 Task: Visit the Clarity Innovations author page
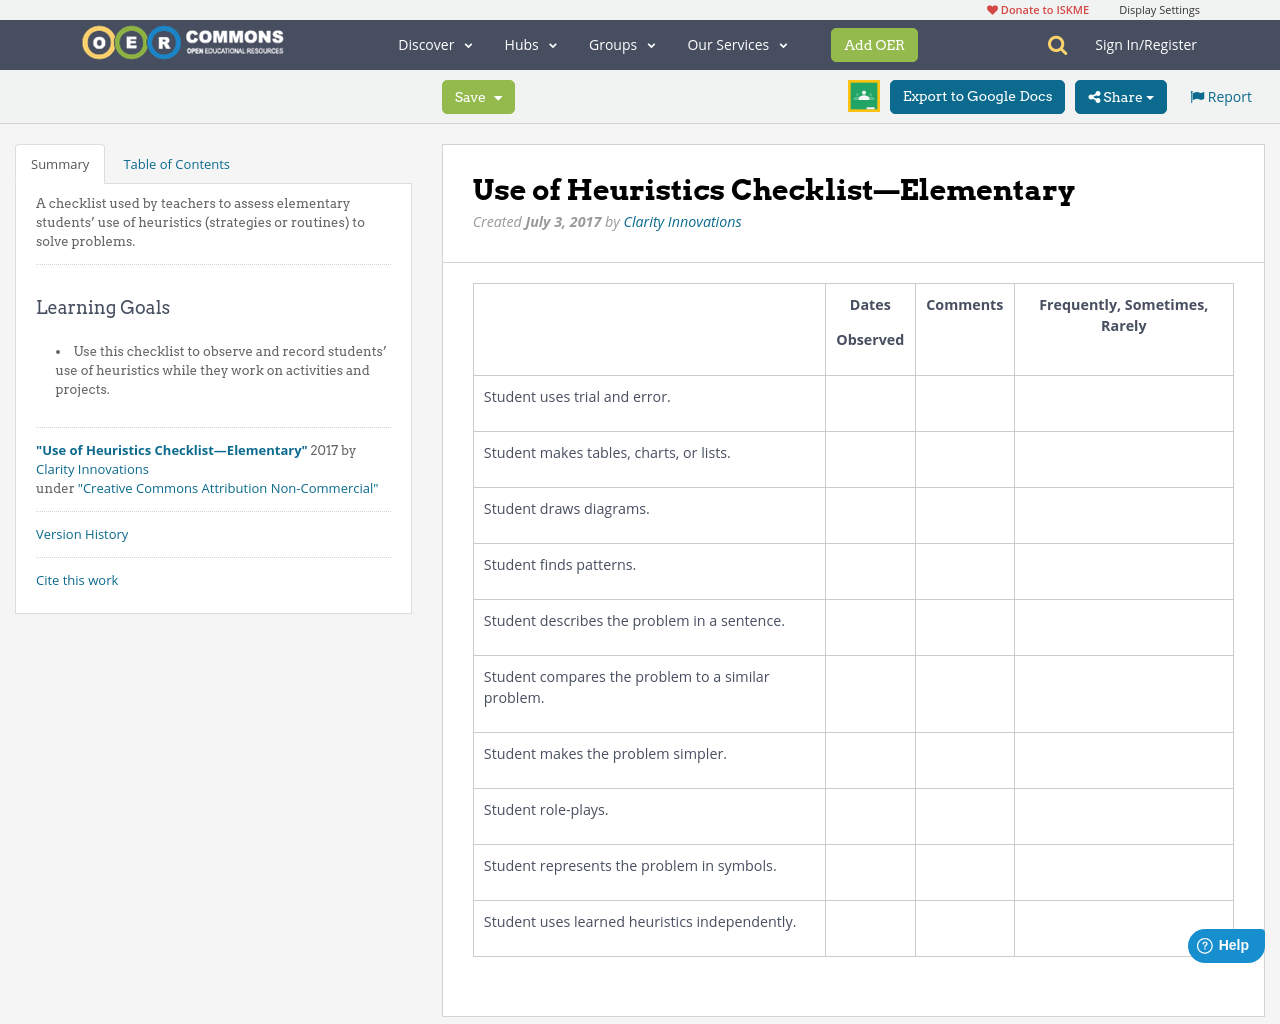(x=682, y=221)
